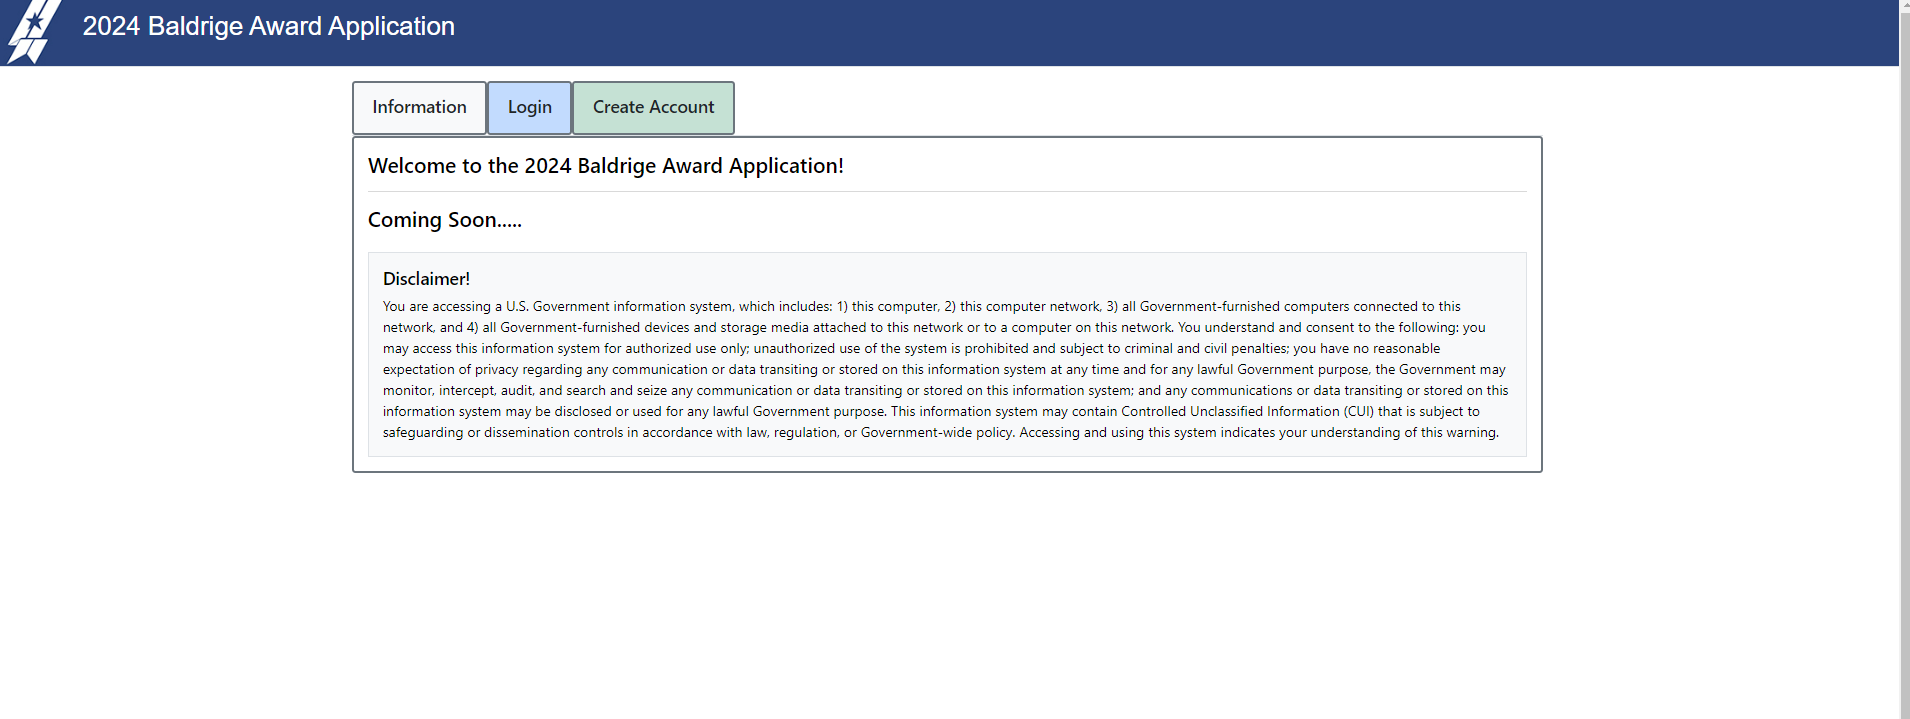Click the Baldrige star logo icon

(34, 32)
